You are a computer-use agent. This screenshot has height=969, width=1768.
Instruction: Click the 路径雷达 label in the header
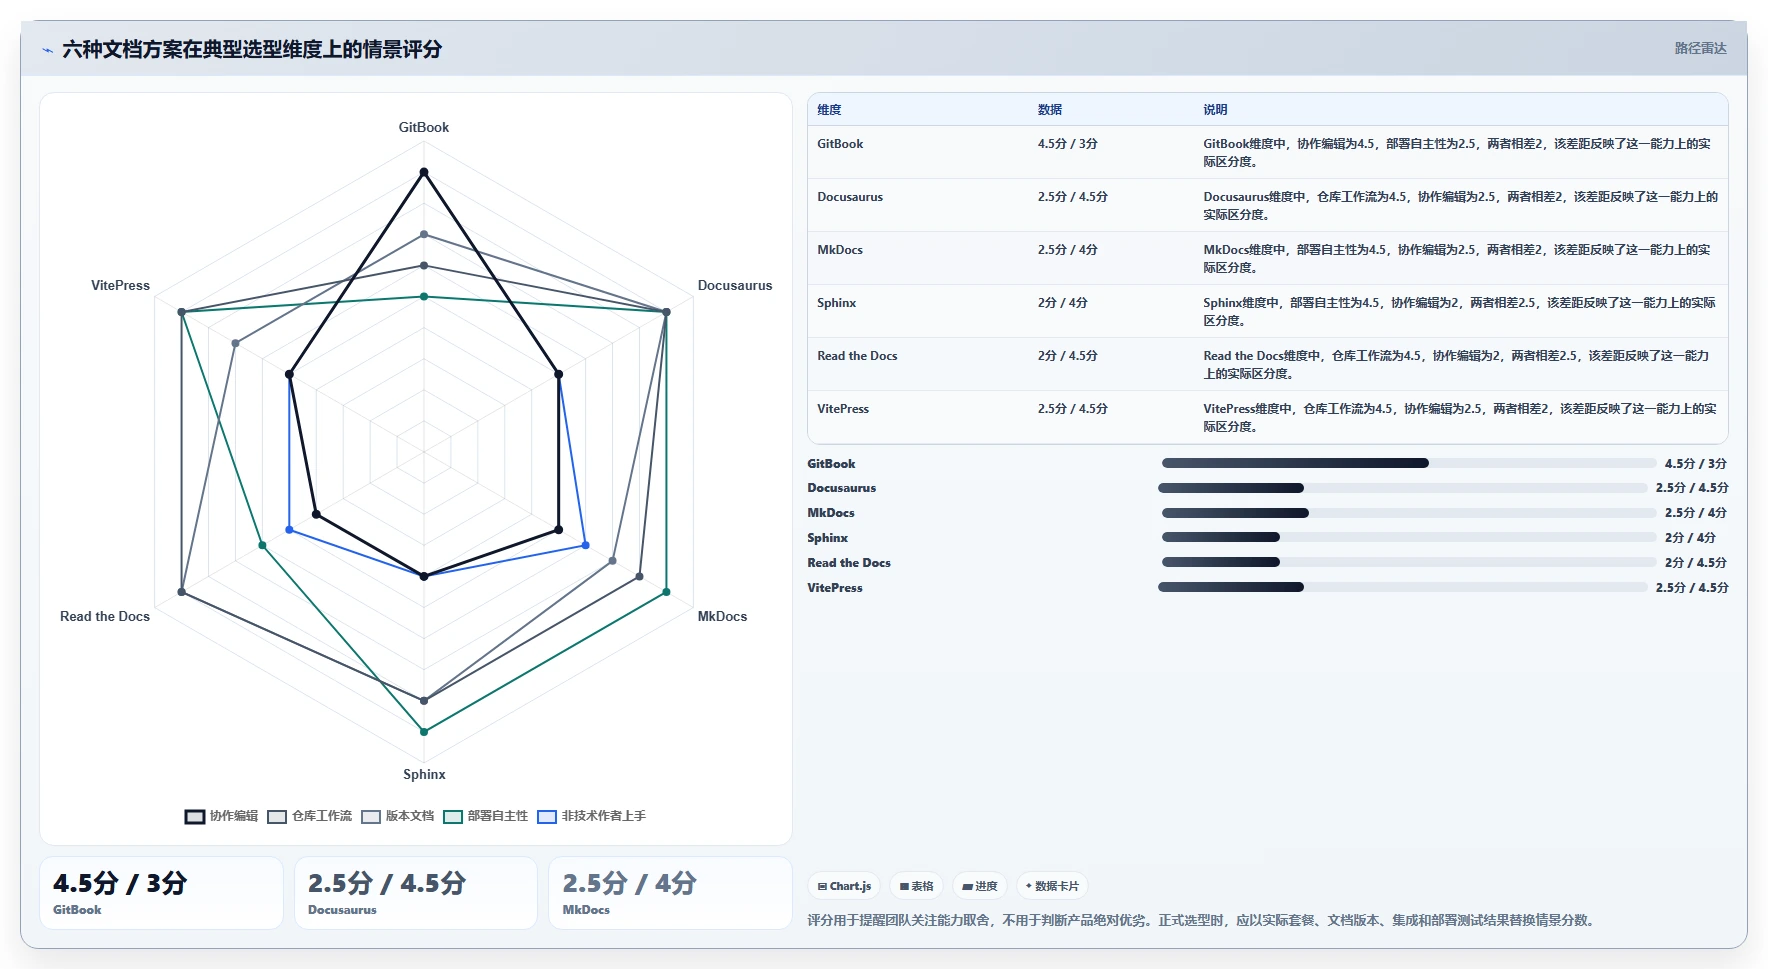[1700, 48]
